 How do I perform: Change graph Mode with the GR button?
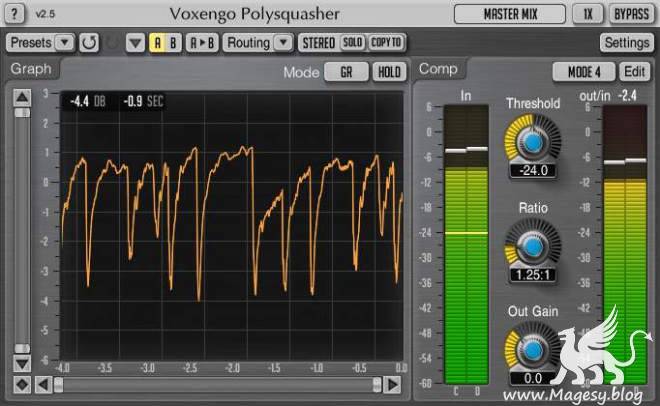(346, 72)
